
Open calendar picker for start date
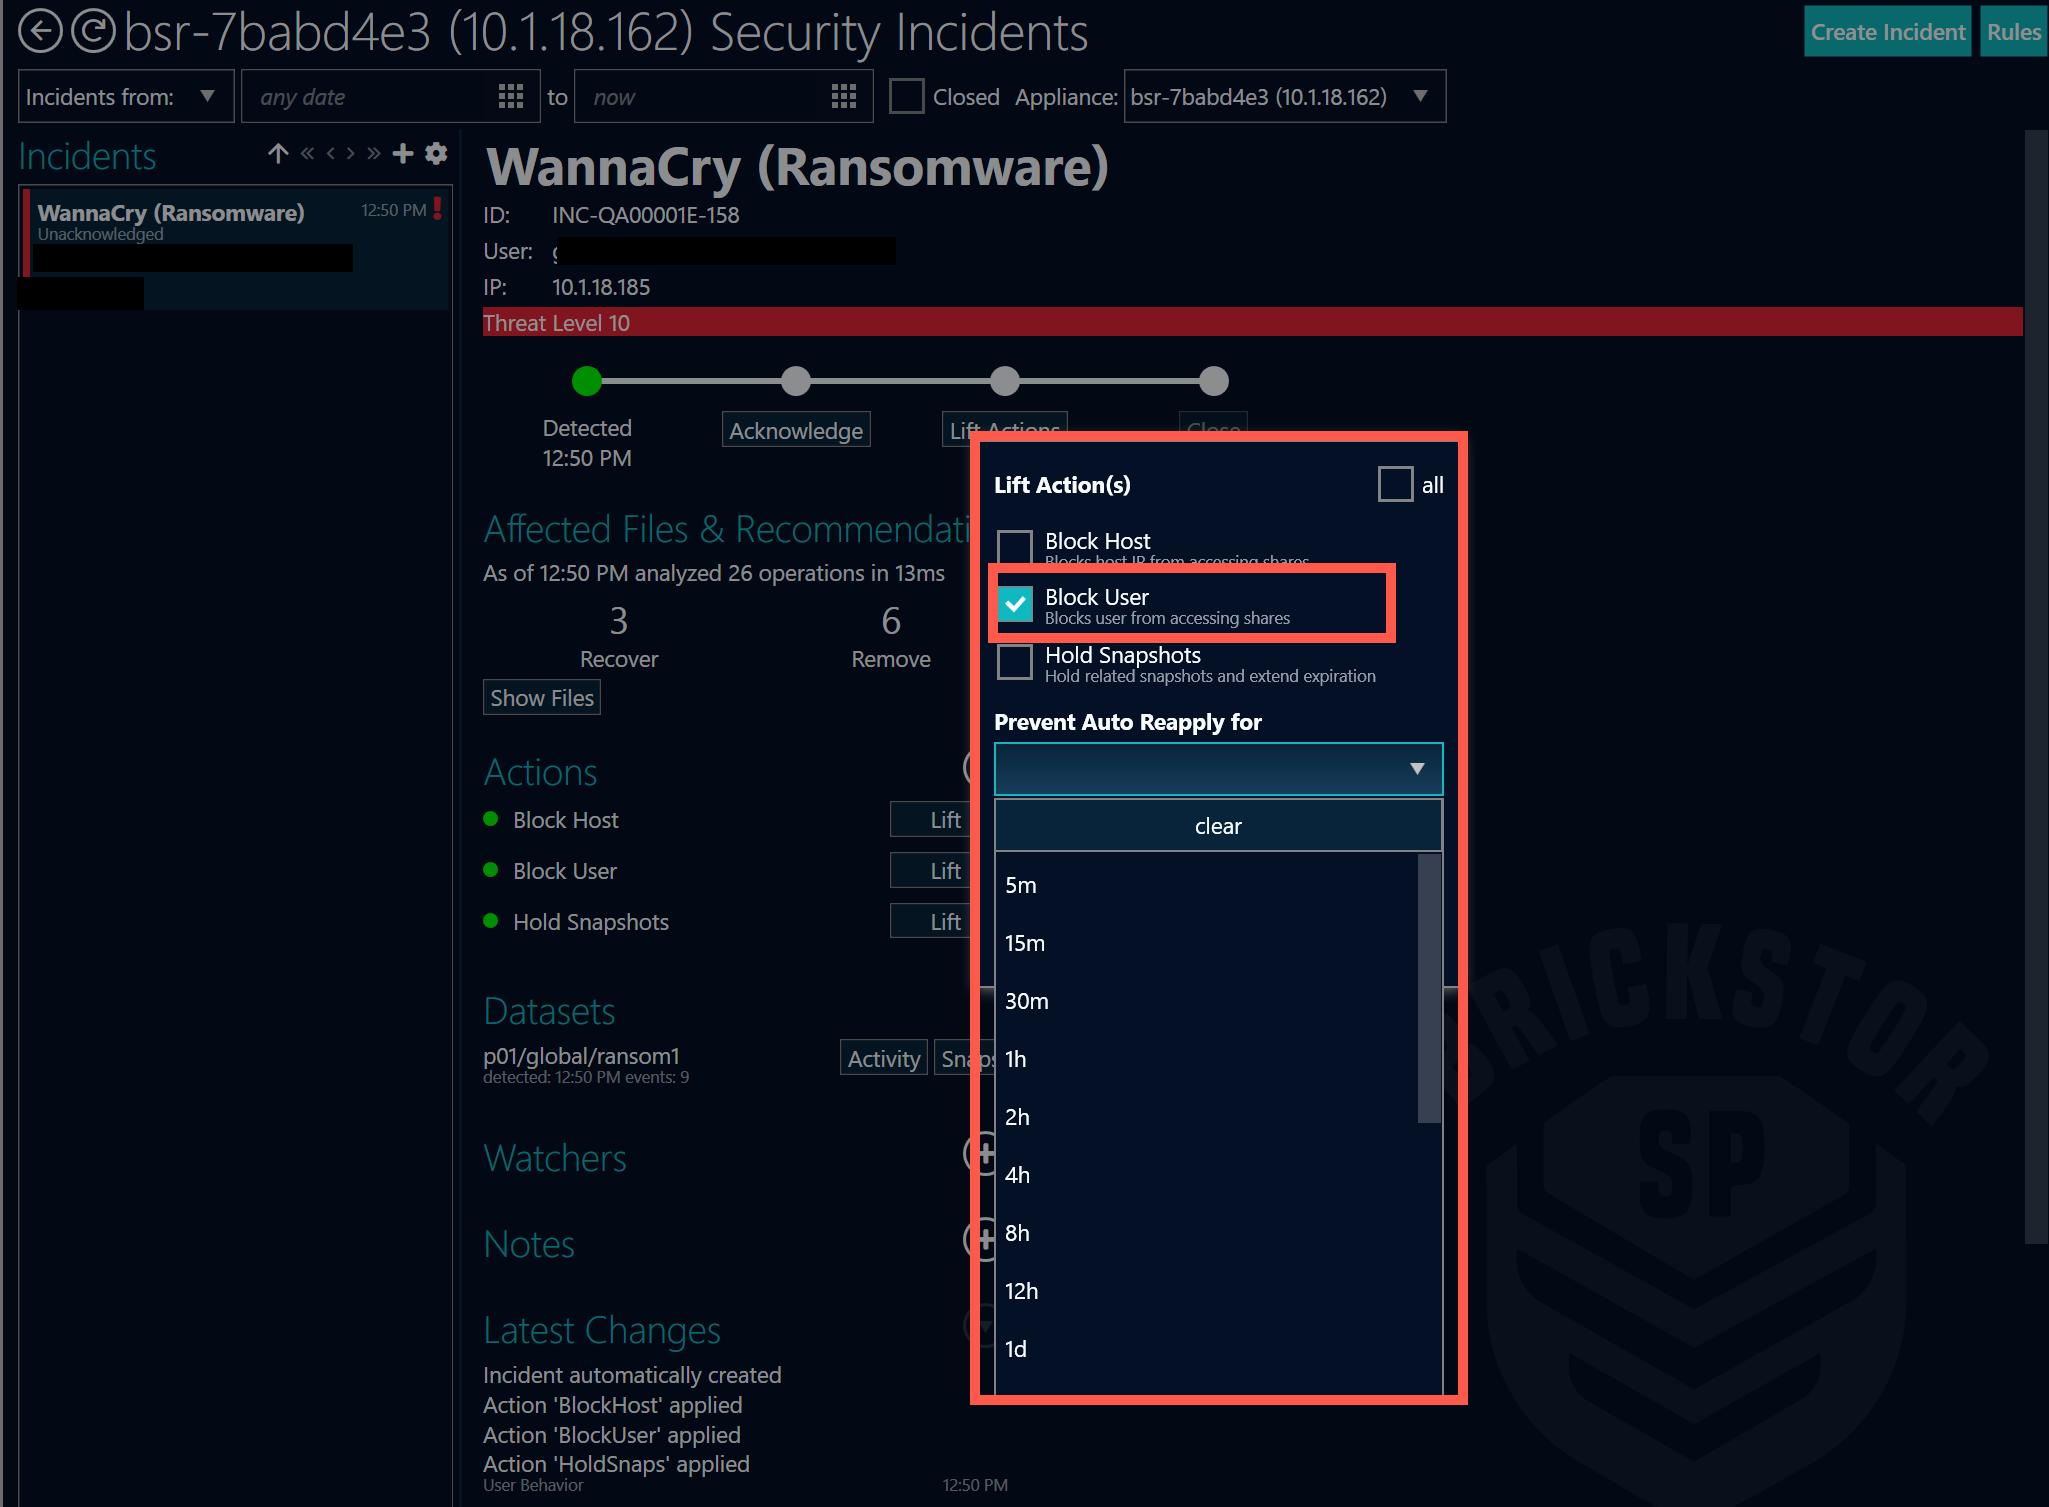[511, 97]
